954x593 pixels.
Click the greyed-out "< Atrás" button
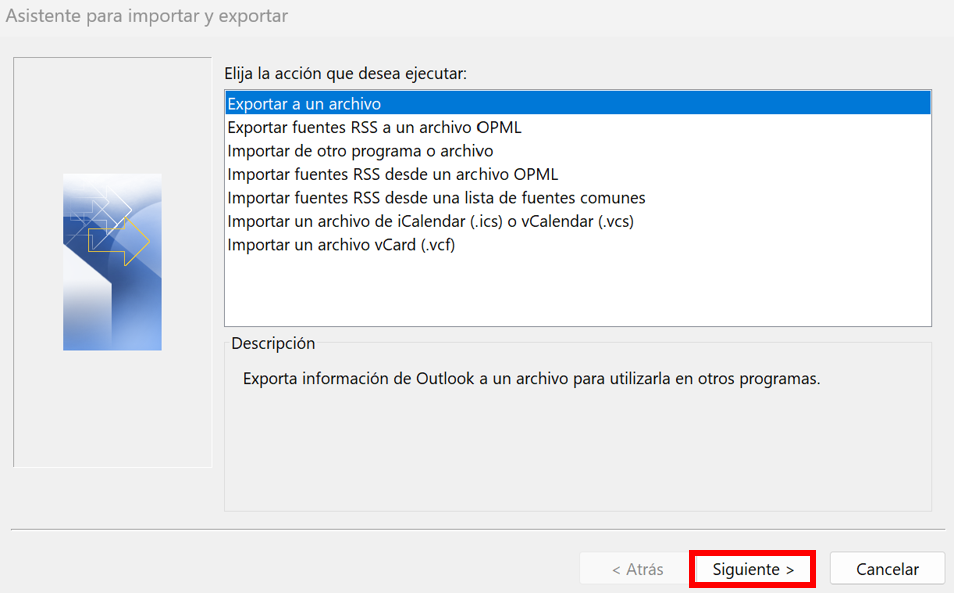pyautogui.click(x=637, y=569)
